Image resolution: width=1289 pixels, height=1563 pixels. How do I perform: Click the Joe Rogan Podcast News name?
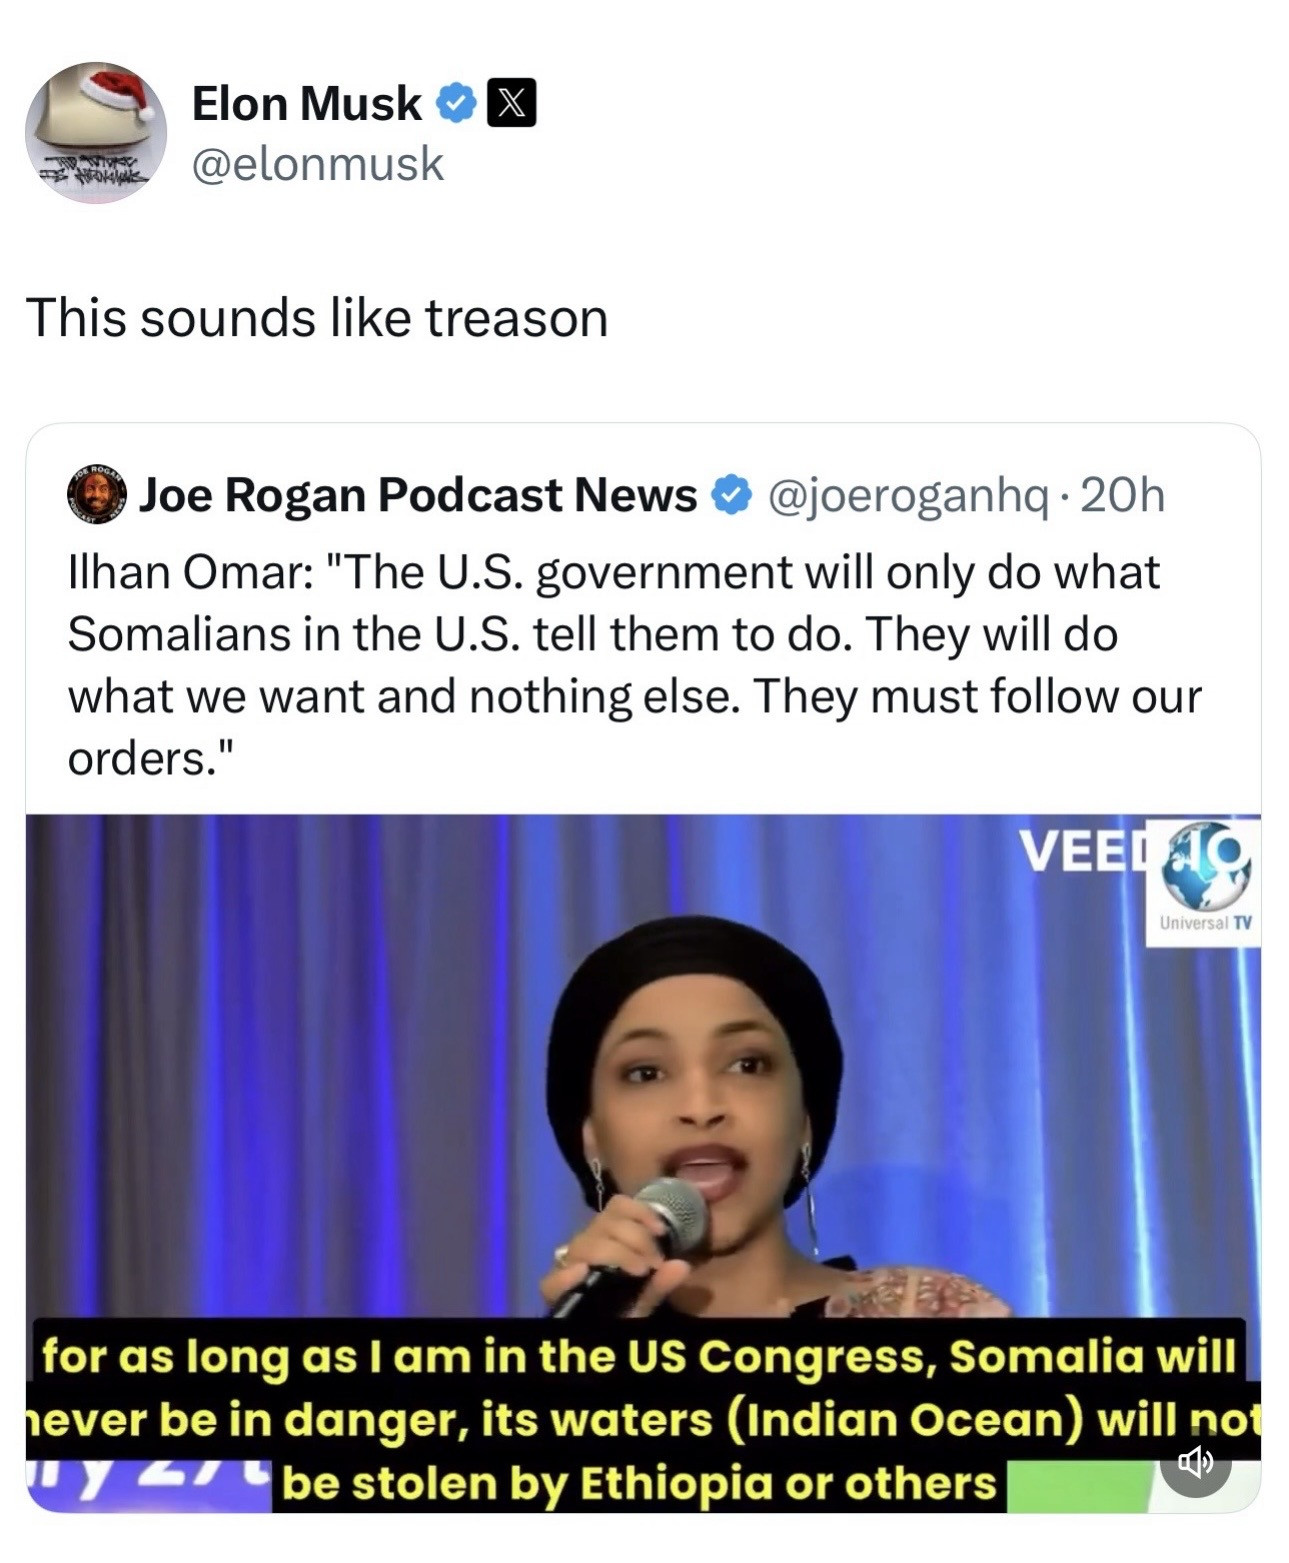pos(418,494)
